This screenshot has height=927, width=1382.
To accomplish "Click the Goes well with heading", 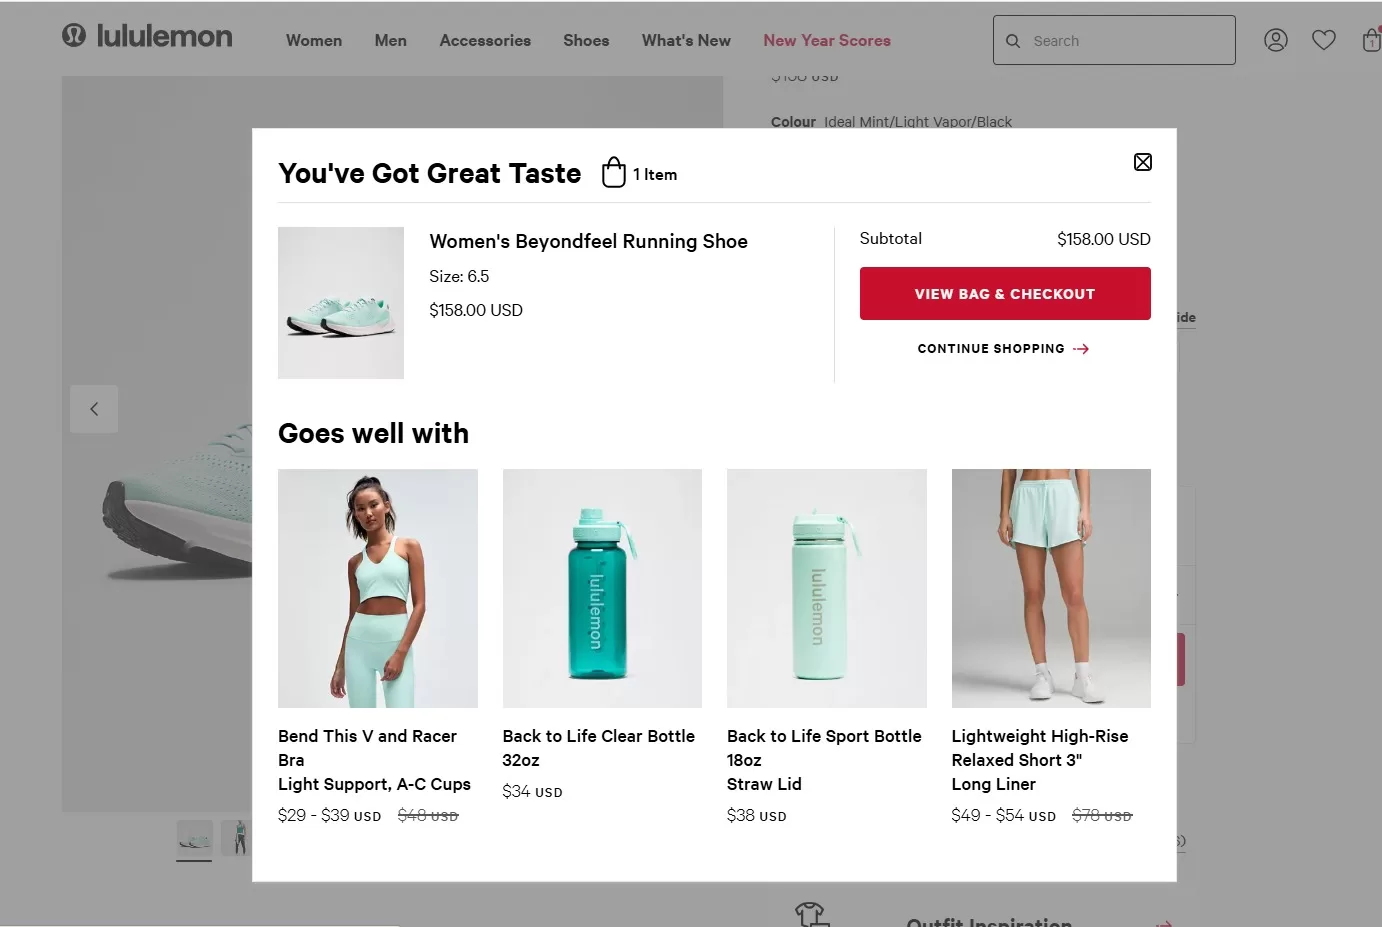I will [373, 433].
